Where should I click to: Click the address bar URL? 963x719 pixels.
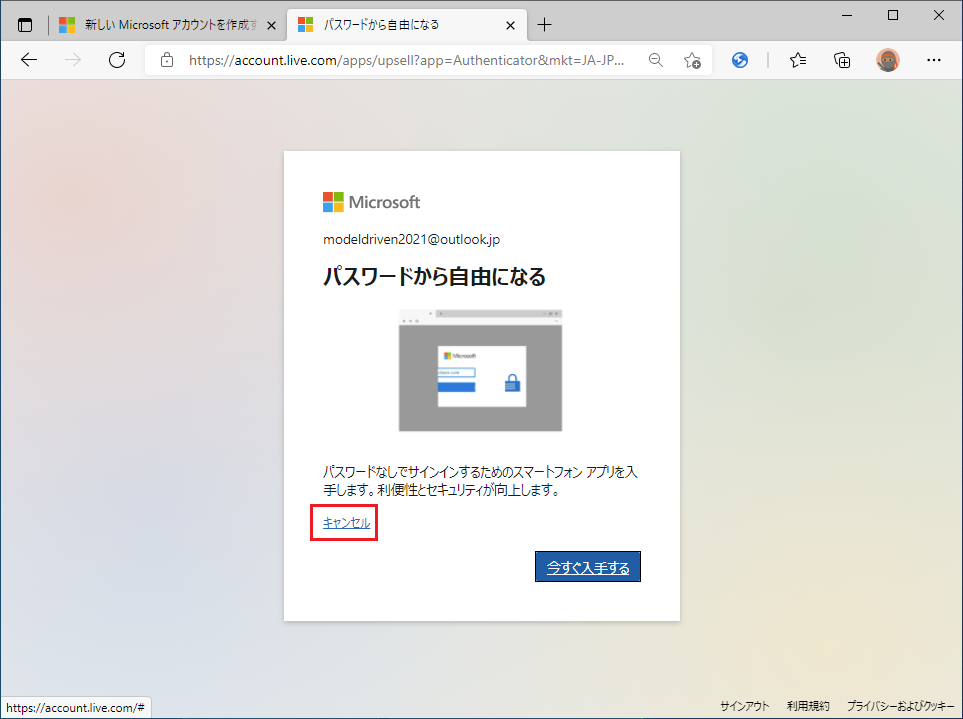point(406,60)
